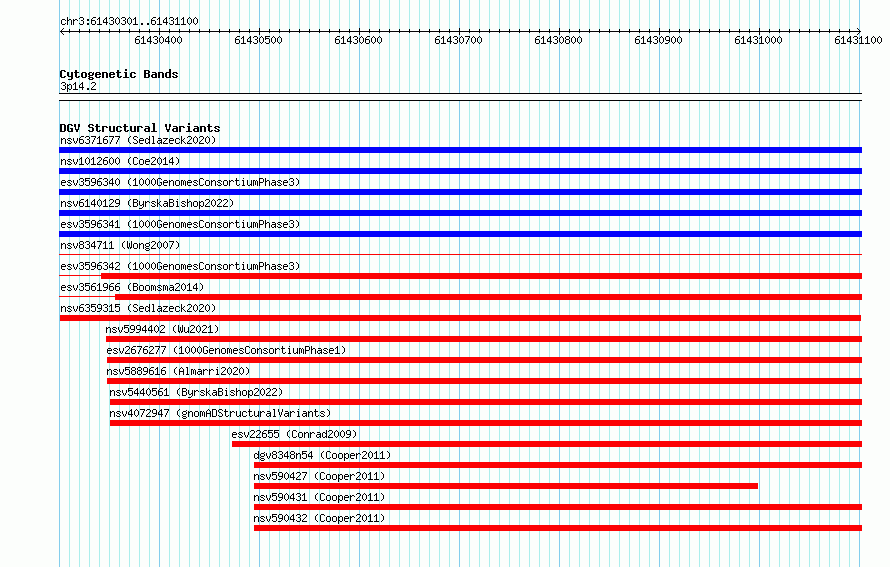Image resolution: width=890 pixels, height=567 pixels.
Task: Open the nsv834711 (Wong2007) variant label
Action: click(x=120, y=245)
